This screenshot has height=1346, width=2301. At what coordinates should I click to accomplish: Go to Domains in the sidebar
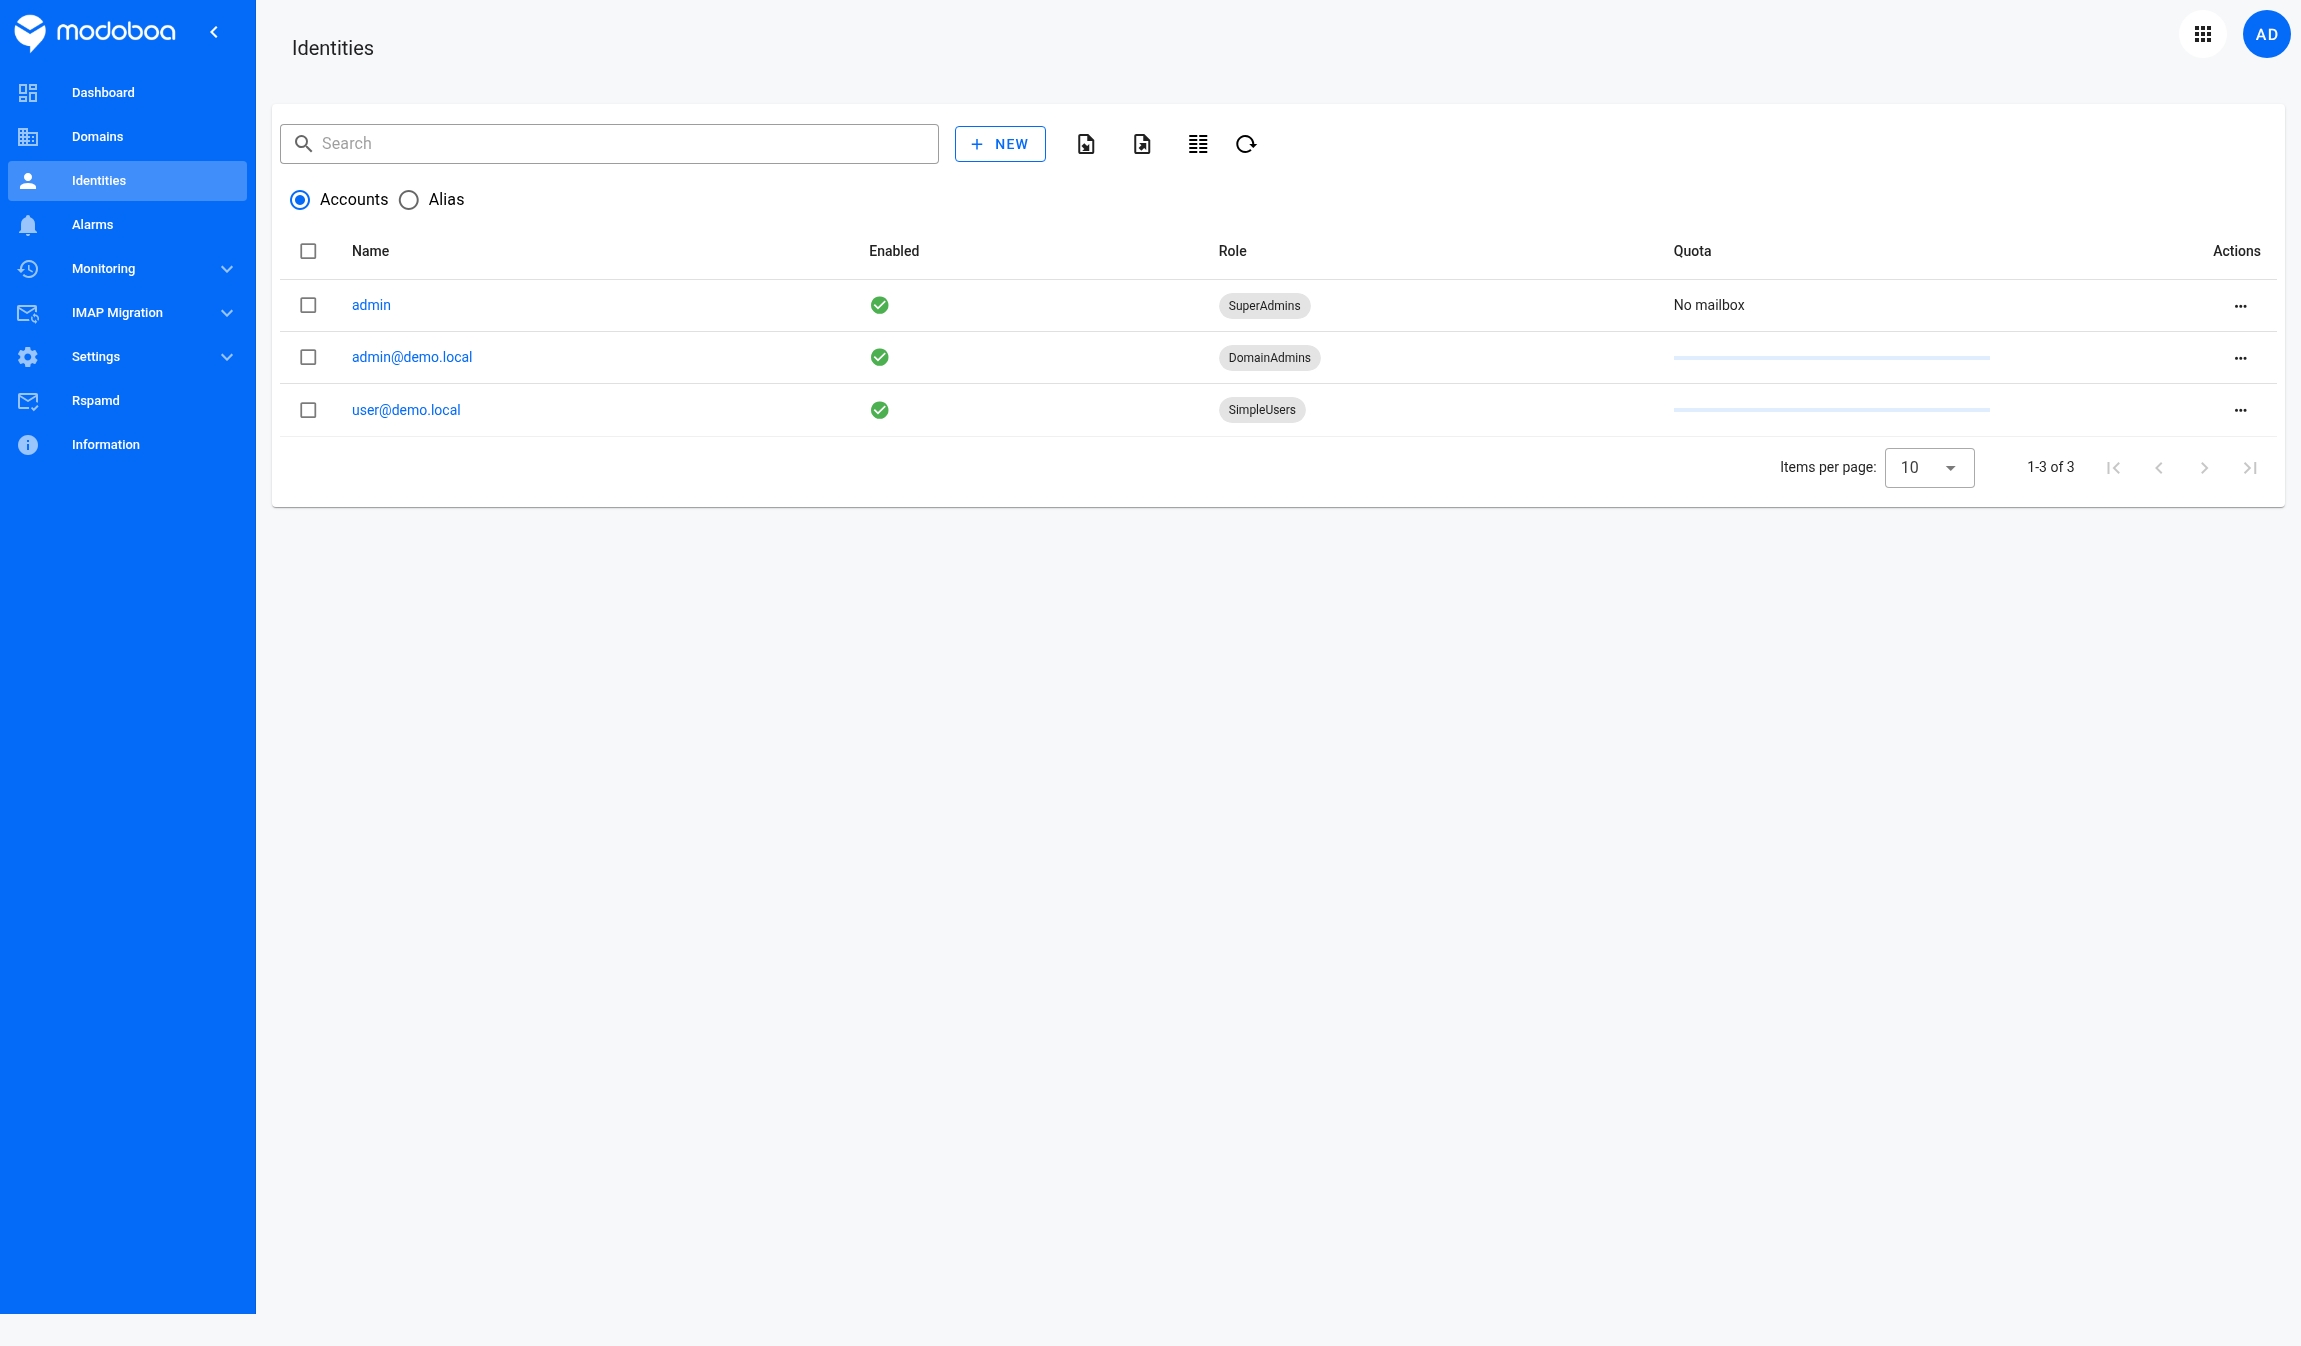pyautogui.click(x=97, y=137)
